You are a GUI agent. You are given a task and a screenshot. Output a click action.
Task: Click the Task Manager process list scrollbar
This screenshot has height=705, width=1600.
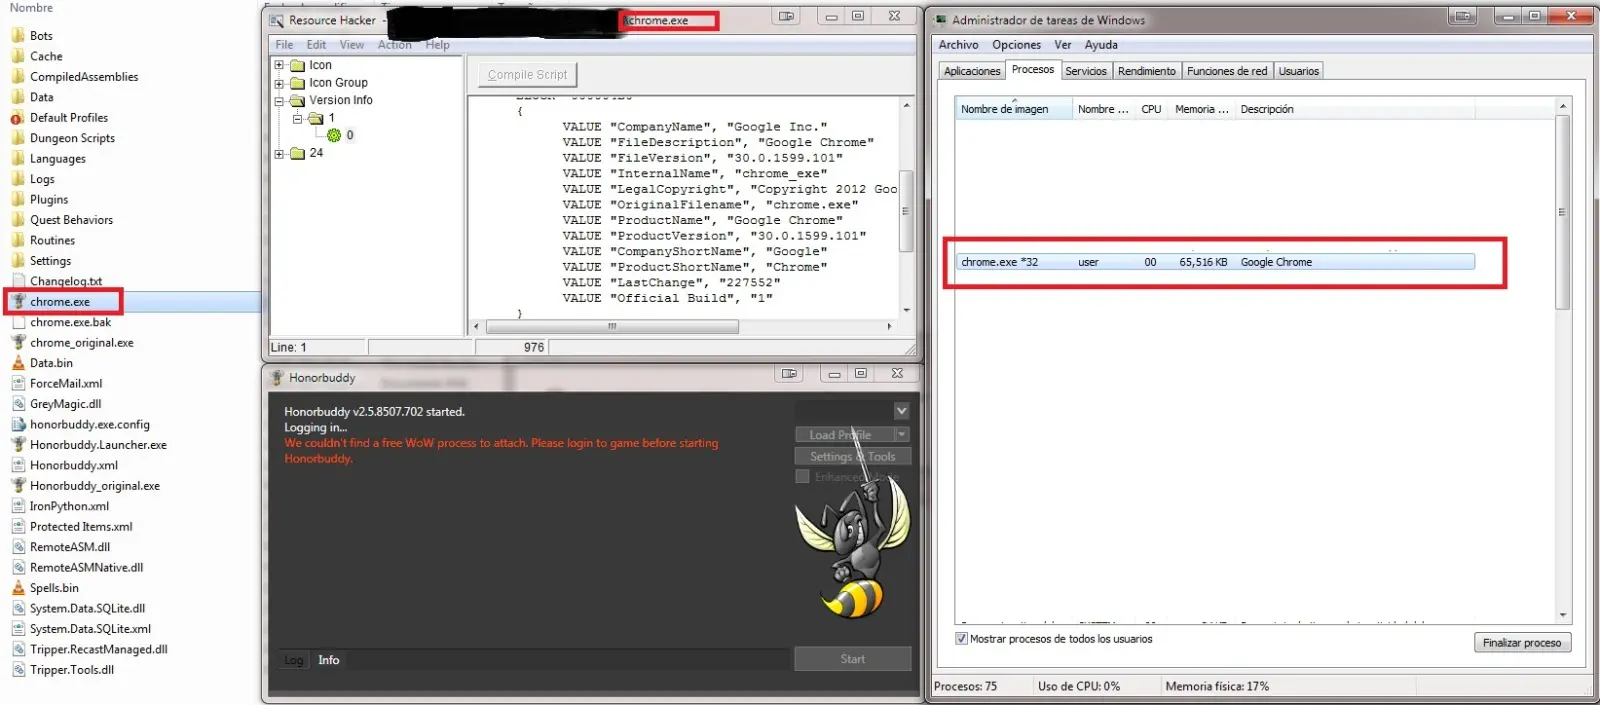[x=1562, y=211]
